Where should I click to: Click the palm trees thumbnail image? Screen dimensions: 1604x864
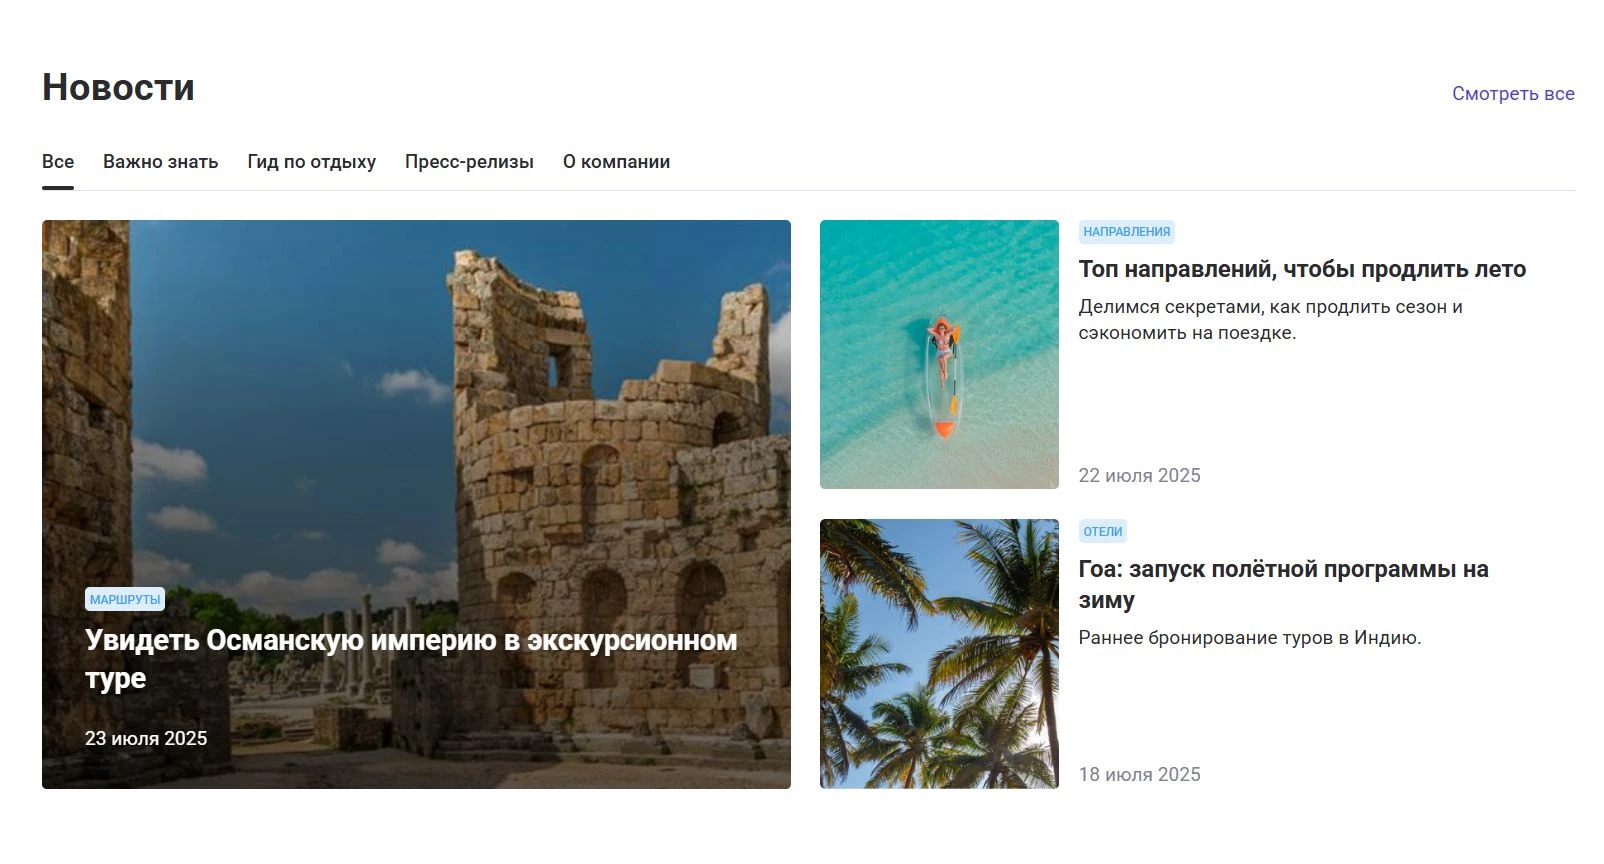pyautogui.click(x=939, y=654)
